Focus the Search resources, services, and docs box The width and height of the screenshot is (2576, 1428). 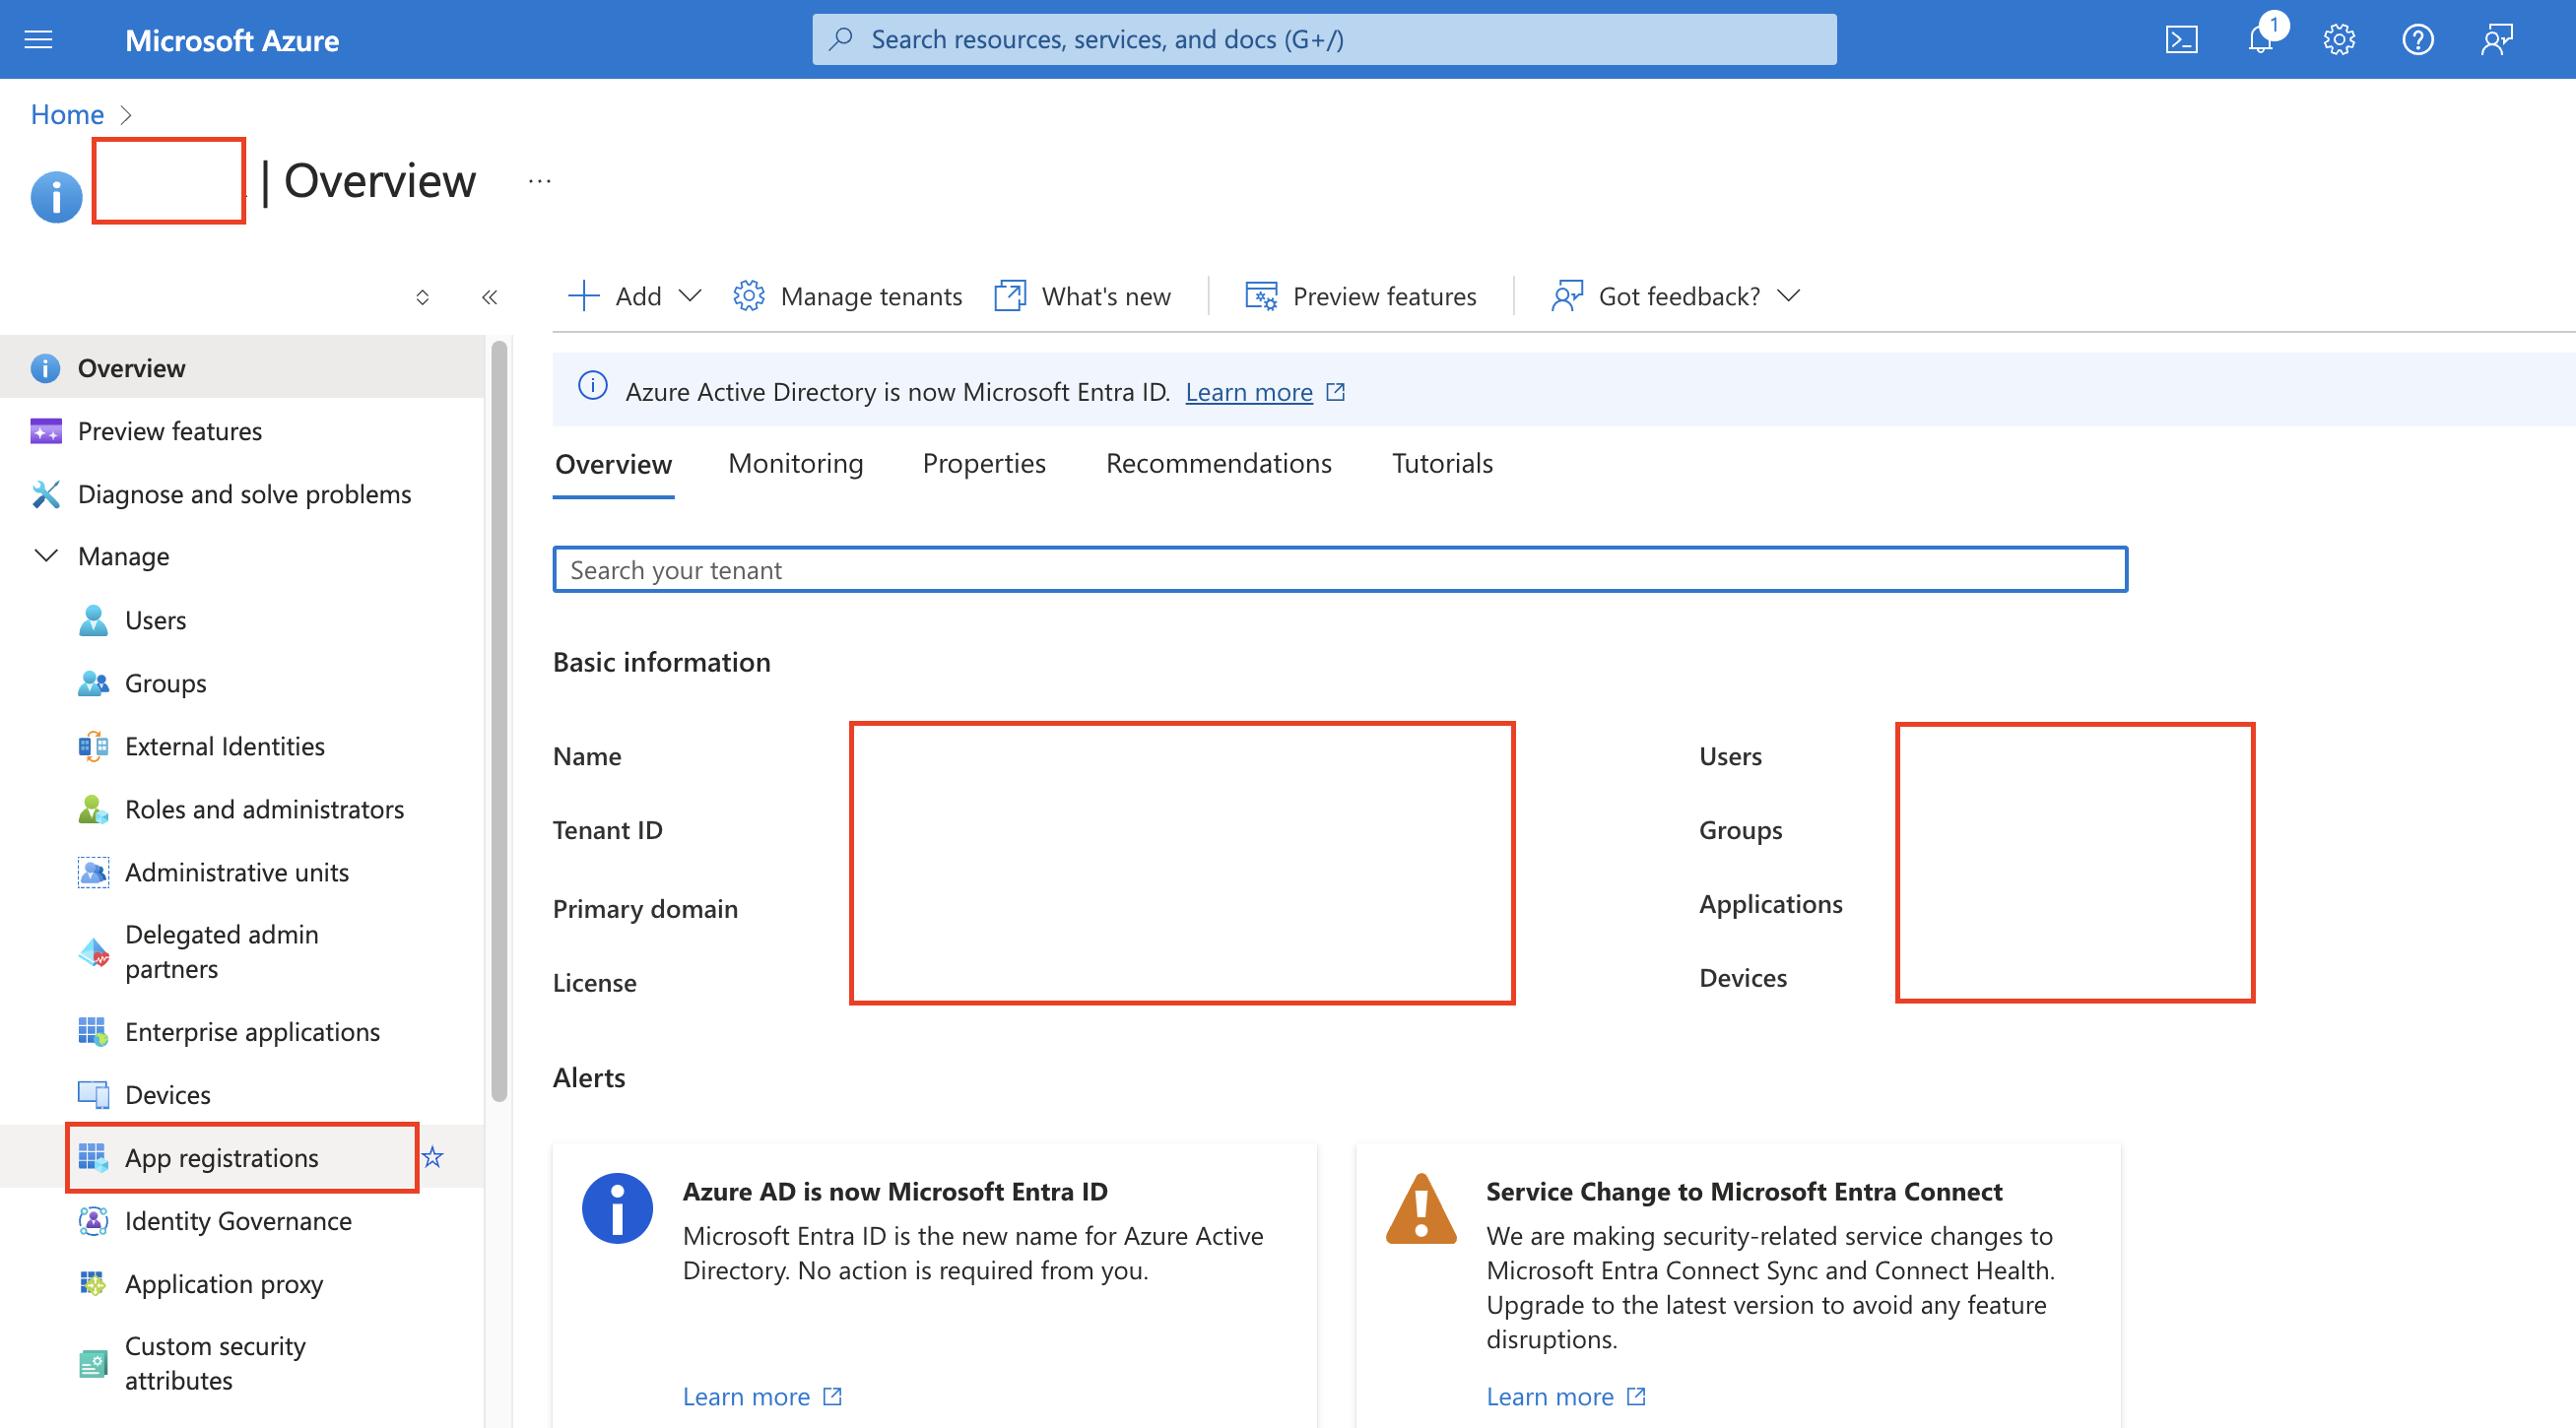tap(1324, 39)
